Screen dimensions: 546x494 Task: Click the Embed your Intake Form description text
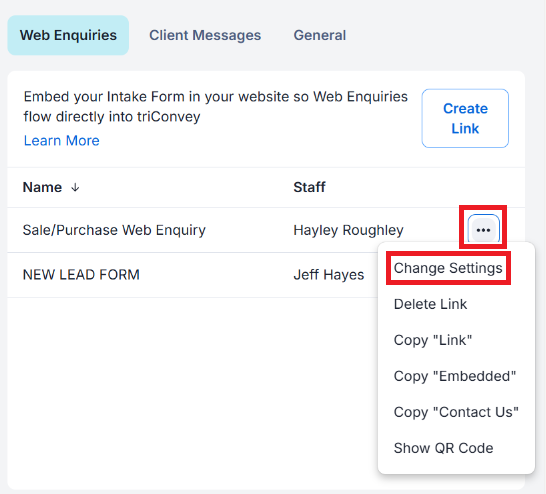point(216,107)
